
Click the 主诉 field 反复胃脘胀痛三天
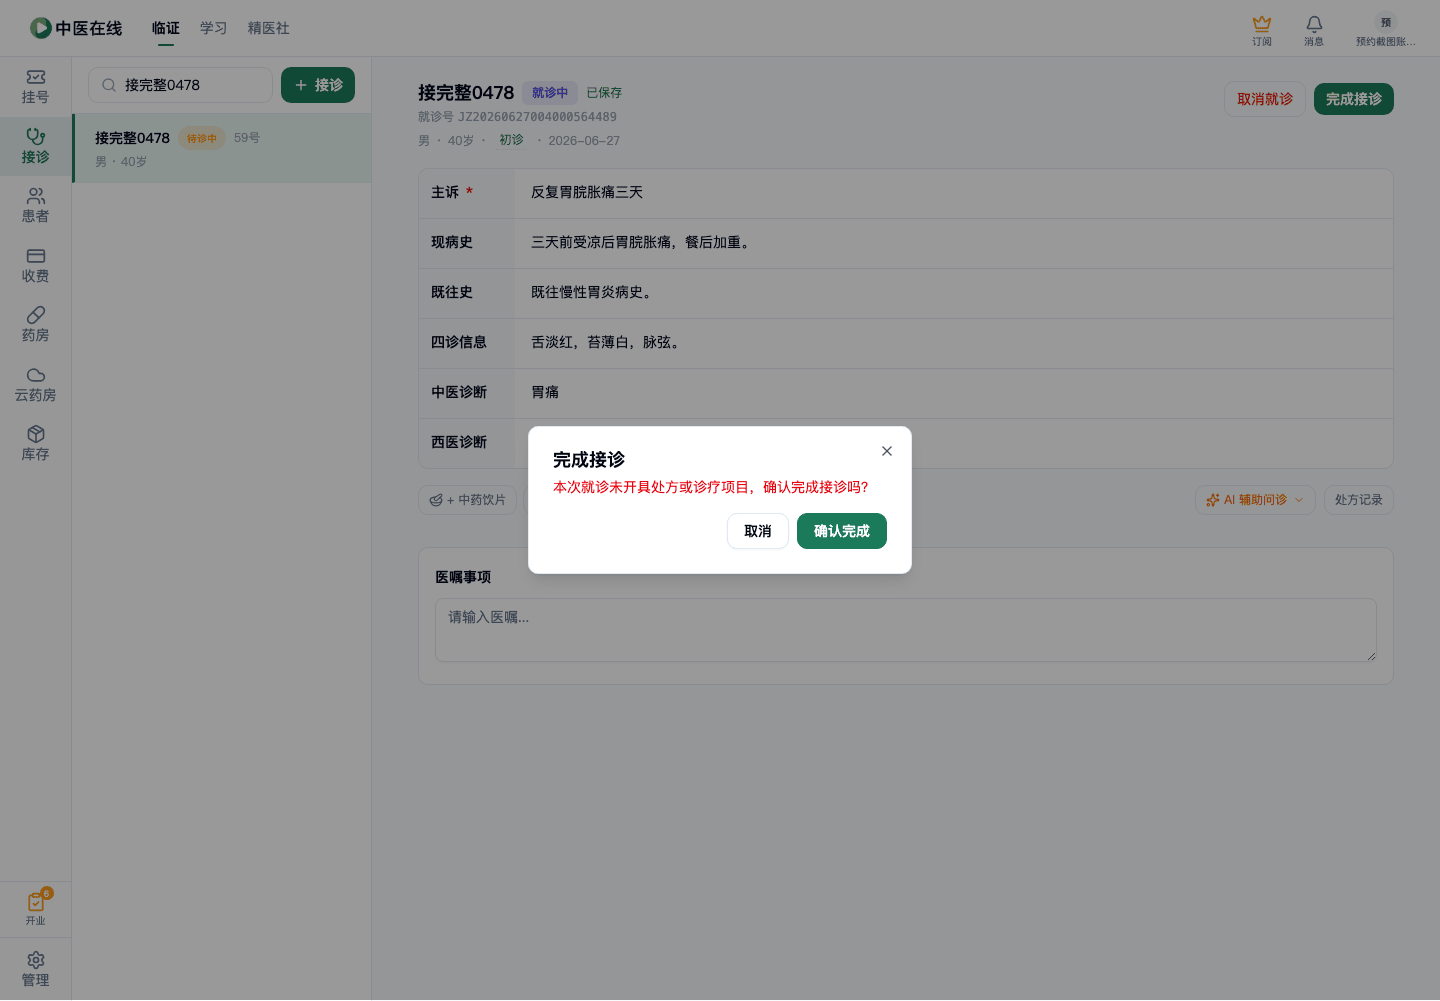coord(954,193)
